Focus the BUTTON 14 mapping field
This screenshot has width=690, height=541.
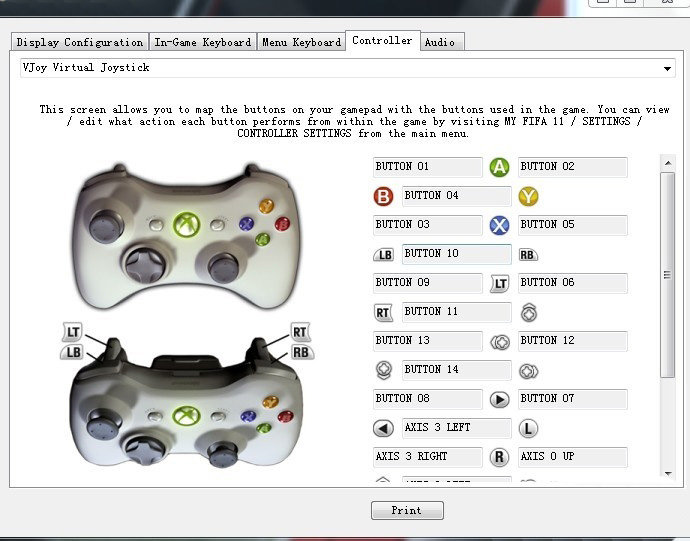[457, 371]
